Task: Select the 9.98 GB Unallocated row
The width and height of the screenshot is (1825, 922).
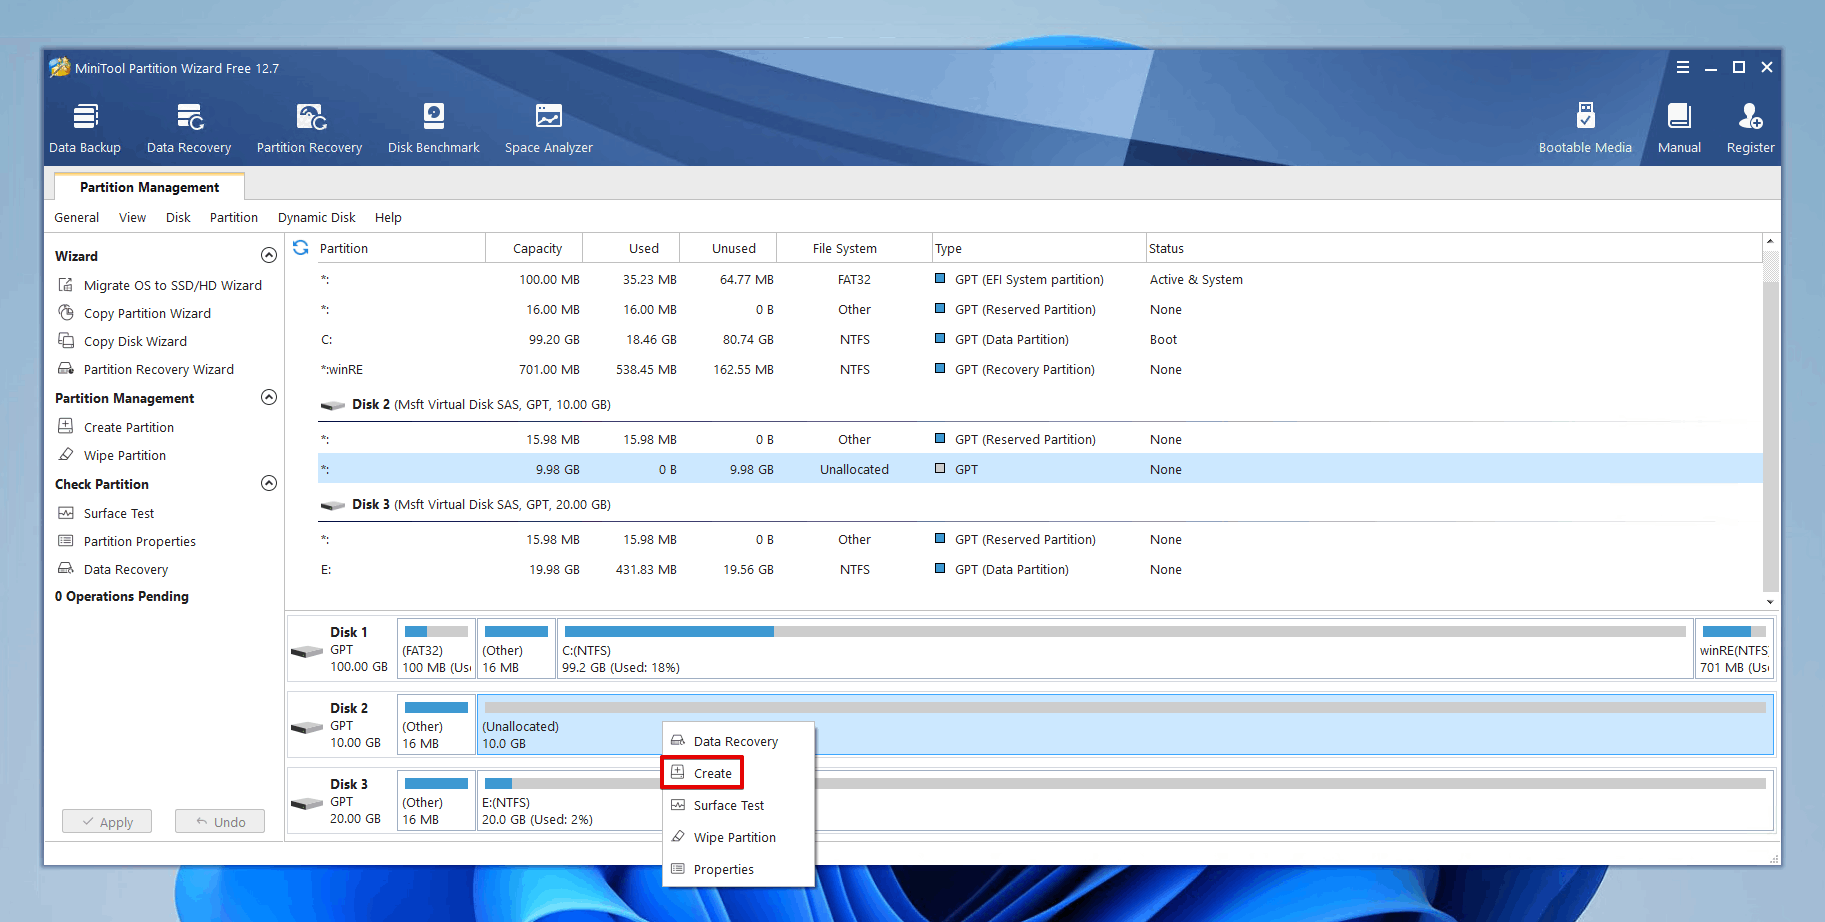Action: 1039,469
